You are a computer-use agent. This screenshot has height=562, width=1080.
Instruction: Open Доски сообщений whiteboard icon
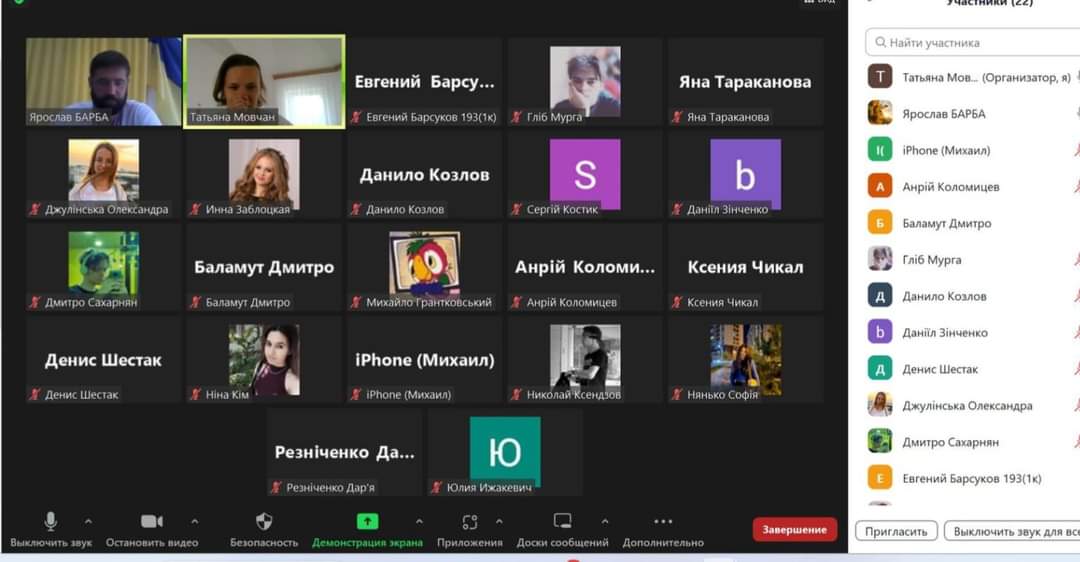(x=562, y=521)
